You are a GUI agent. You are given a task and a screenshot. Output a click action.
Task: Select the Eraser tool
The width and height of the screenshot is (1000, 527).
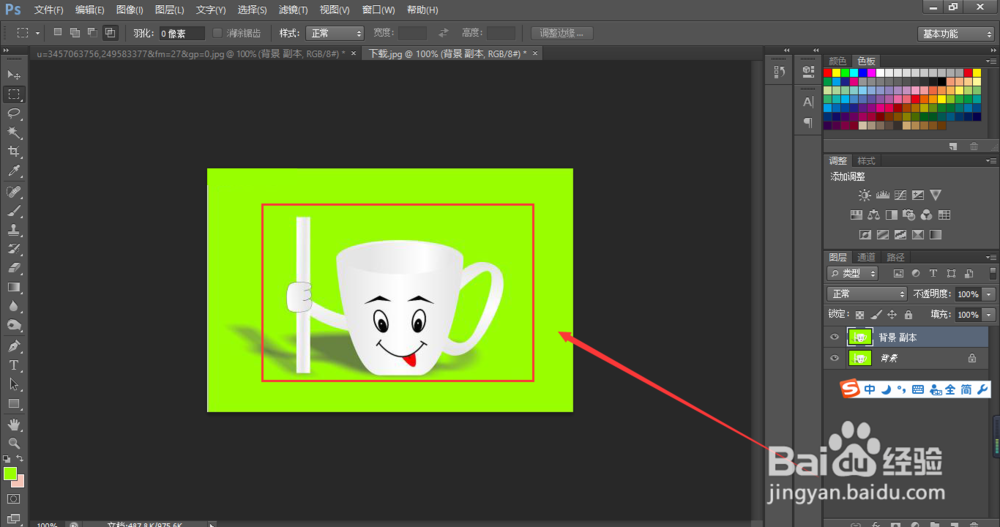pos(13,268)
